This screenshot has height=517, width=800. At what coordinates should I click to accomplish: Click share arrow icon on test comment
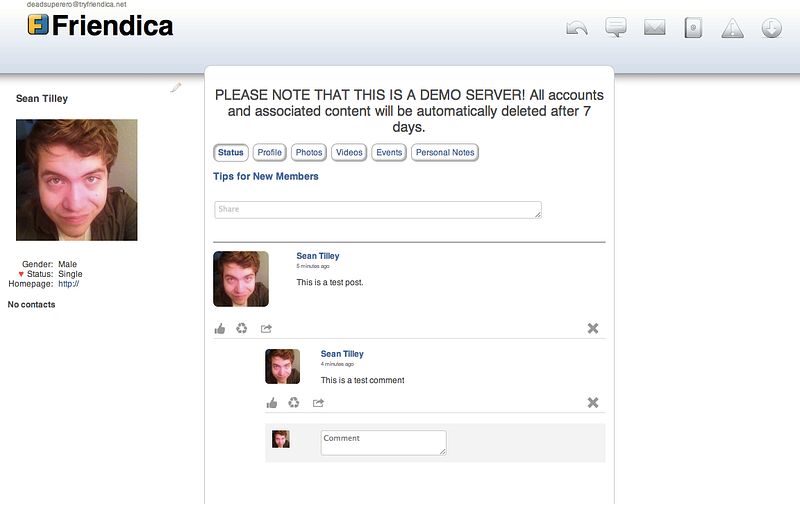point(318,403)
